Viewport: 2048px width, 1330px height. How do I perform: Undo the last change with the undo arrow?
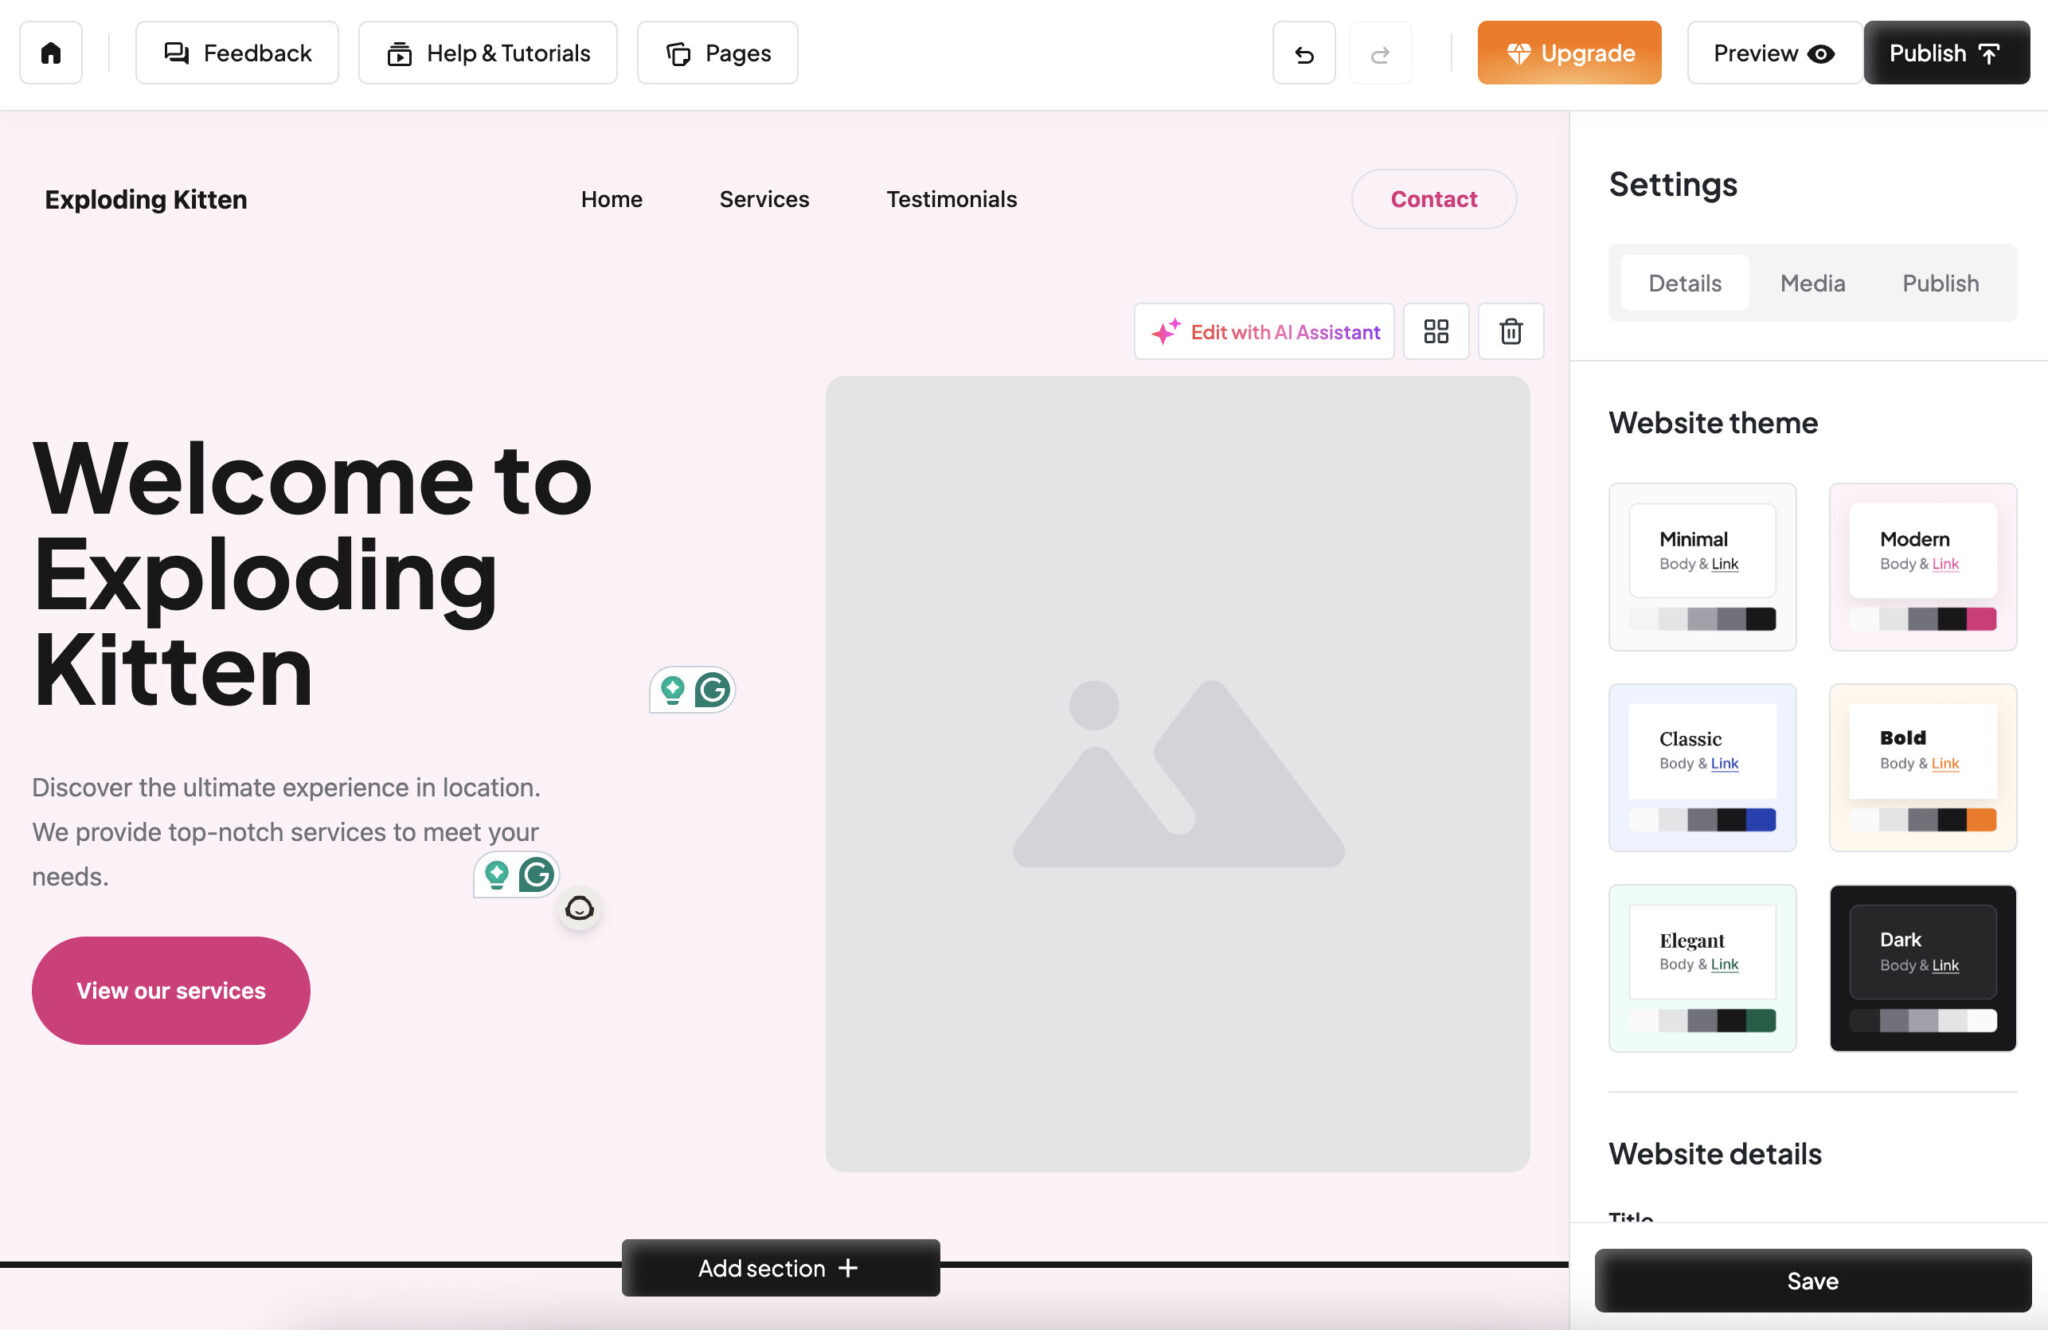1303,53
